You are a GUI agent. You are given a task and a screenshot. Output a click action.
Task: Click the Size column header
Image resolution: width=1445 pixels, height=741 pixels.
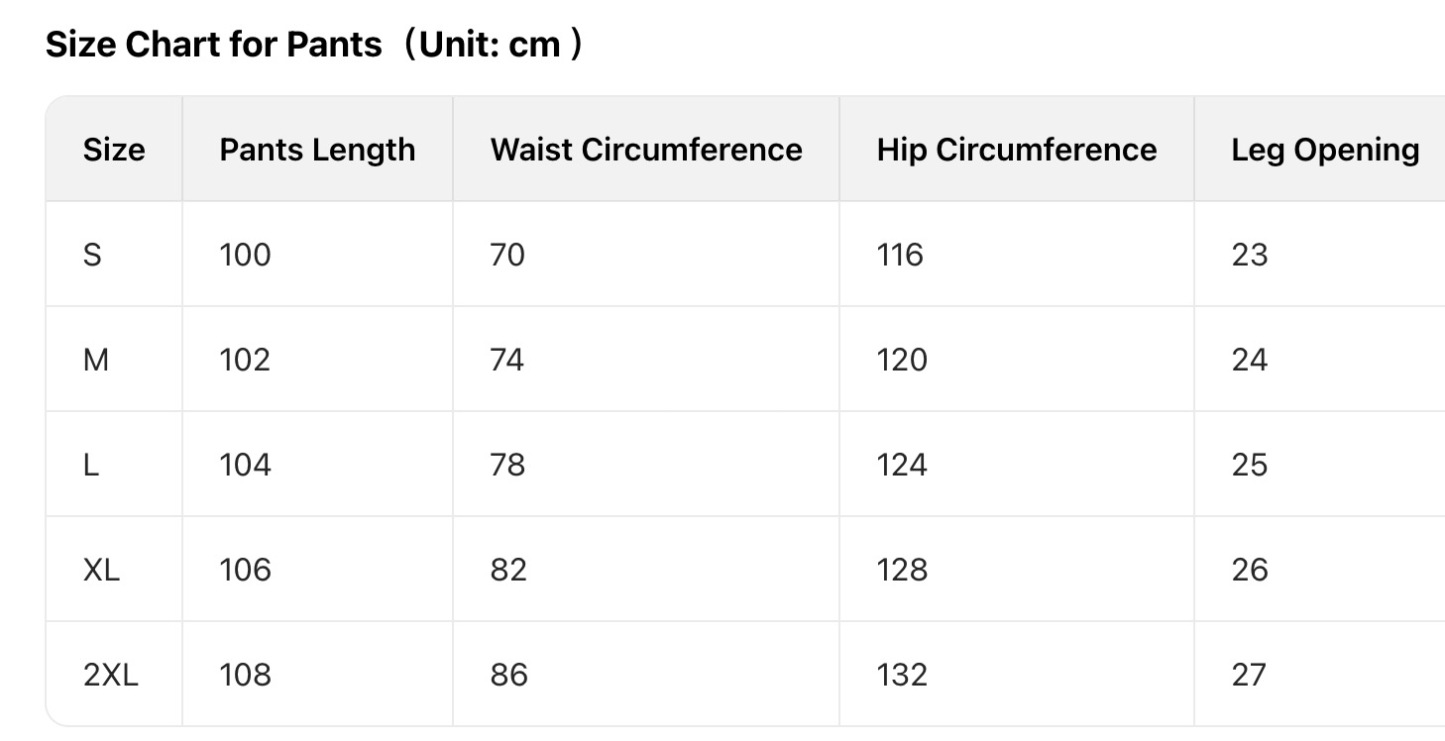[114, 150]
